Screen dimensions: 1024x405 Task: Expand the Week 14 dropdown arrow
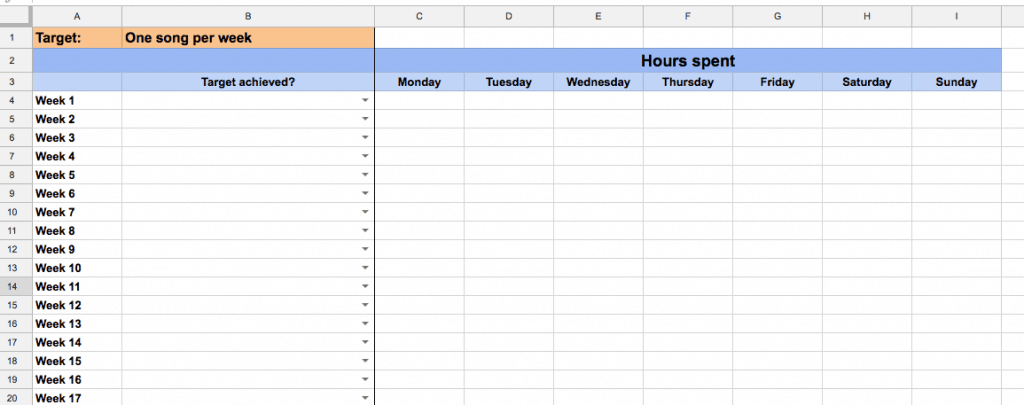[x=365, y=343]
